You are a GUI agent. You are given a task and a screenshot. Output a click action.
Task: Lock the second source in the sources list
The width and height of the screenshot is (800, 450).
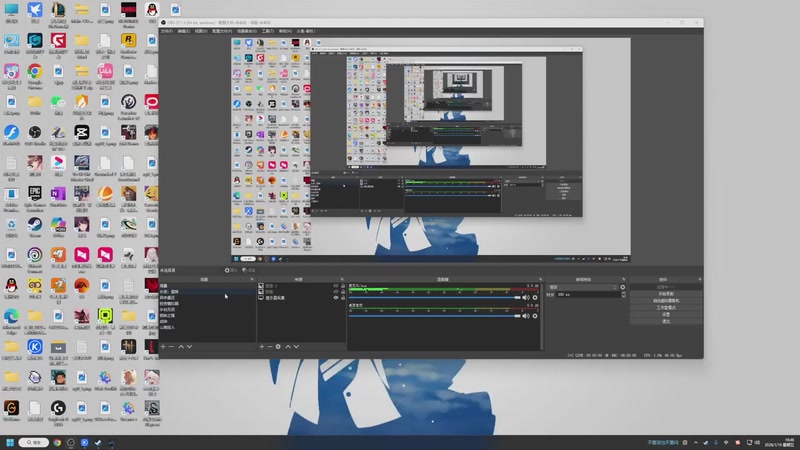pos(343,291)
